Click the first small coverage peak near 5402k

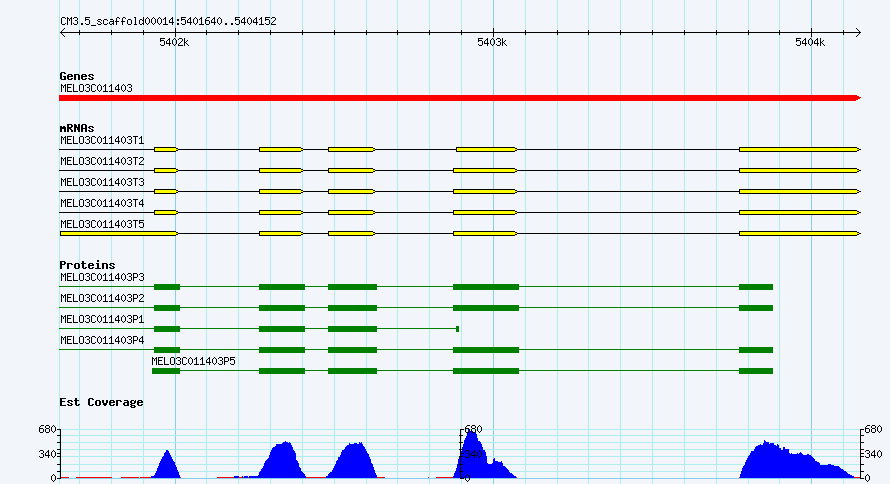coord(167,465)
